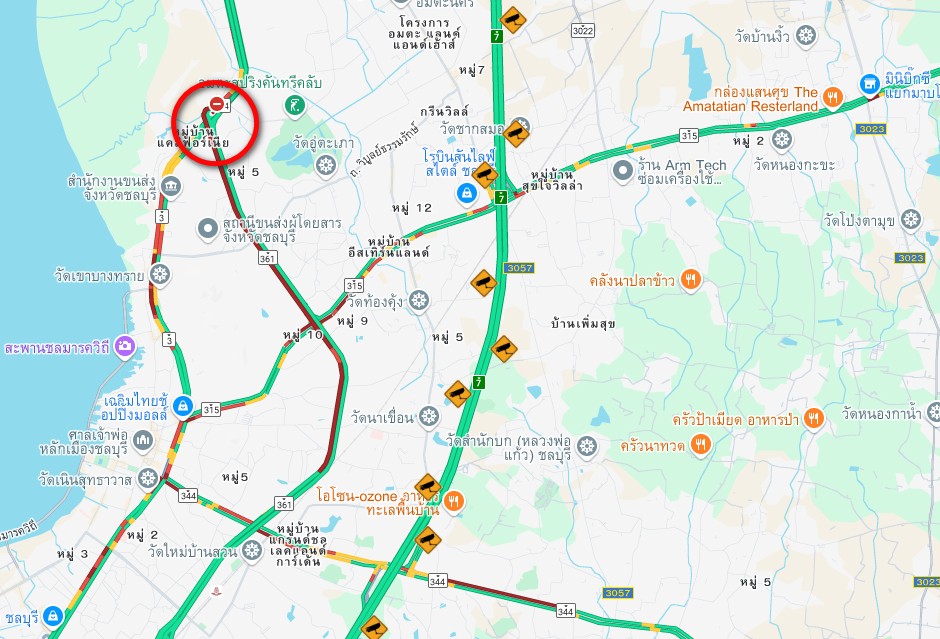The image size is (940, 639).
Task: Select the สะพานชลมารควิถี camera pin
Action: [125, 346]
